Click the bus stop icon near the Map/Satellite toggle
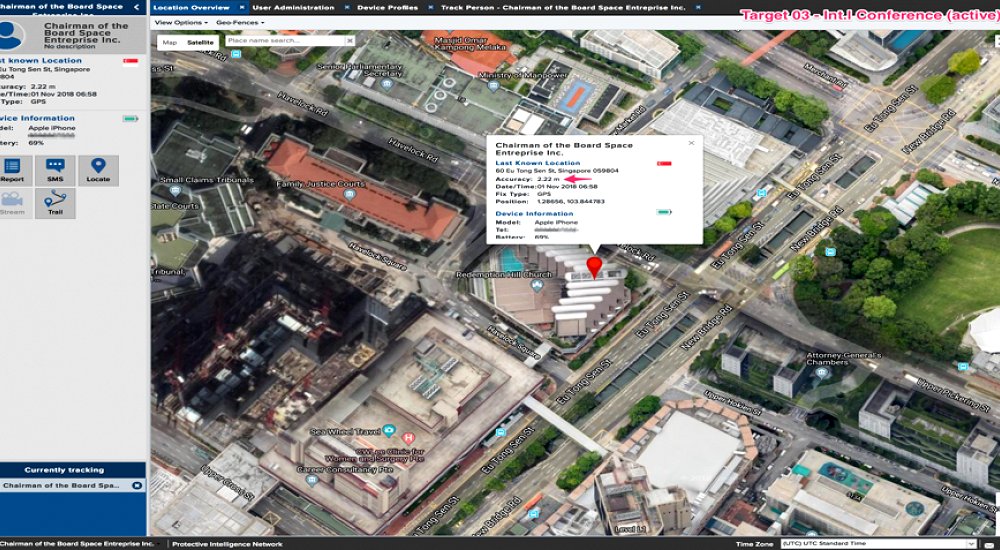This screenshot has height=550, width=1000. pyautogui.click(x=236, y=54)
